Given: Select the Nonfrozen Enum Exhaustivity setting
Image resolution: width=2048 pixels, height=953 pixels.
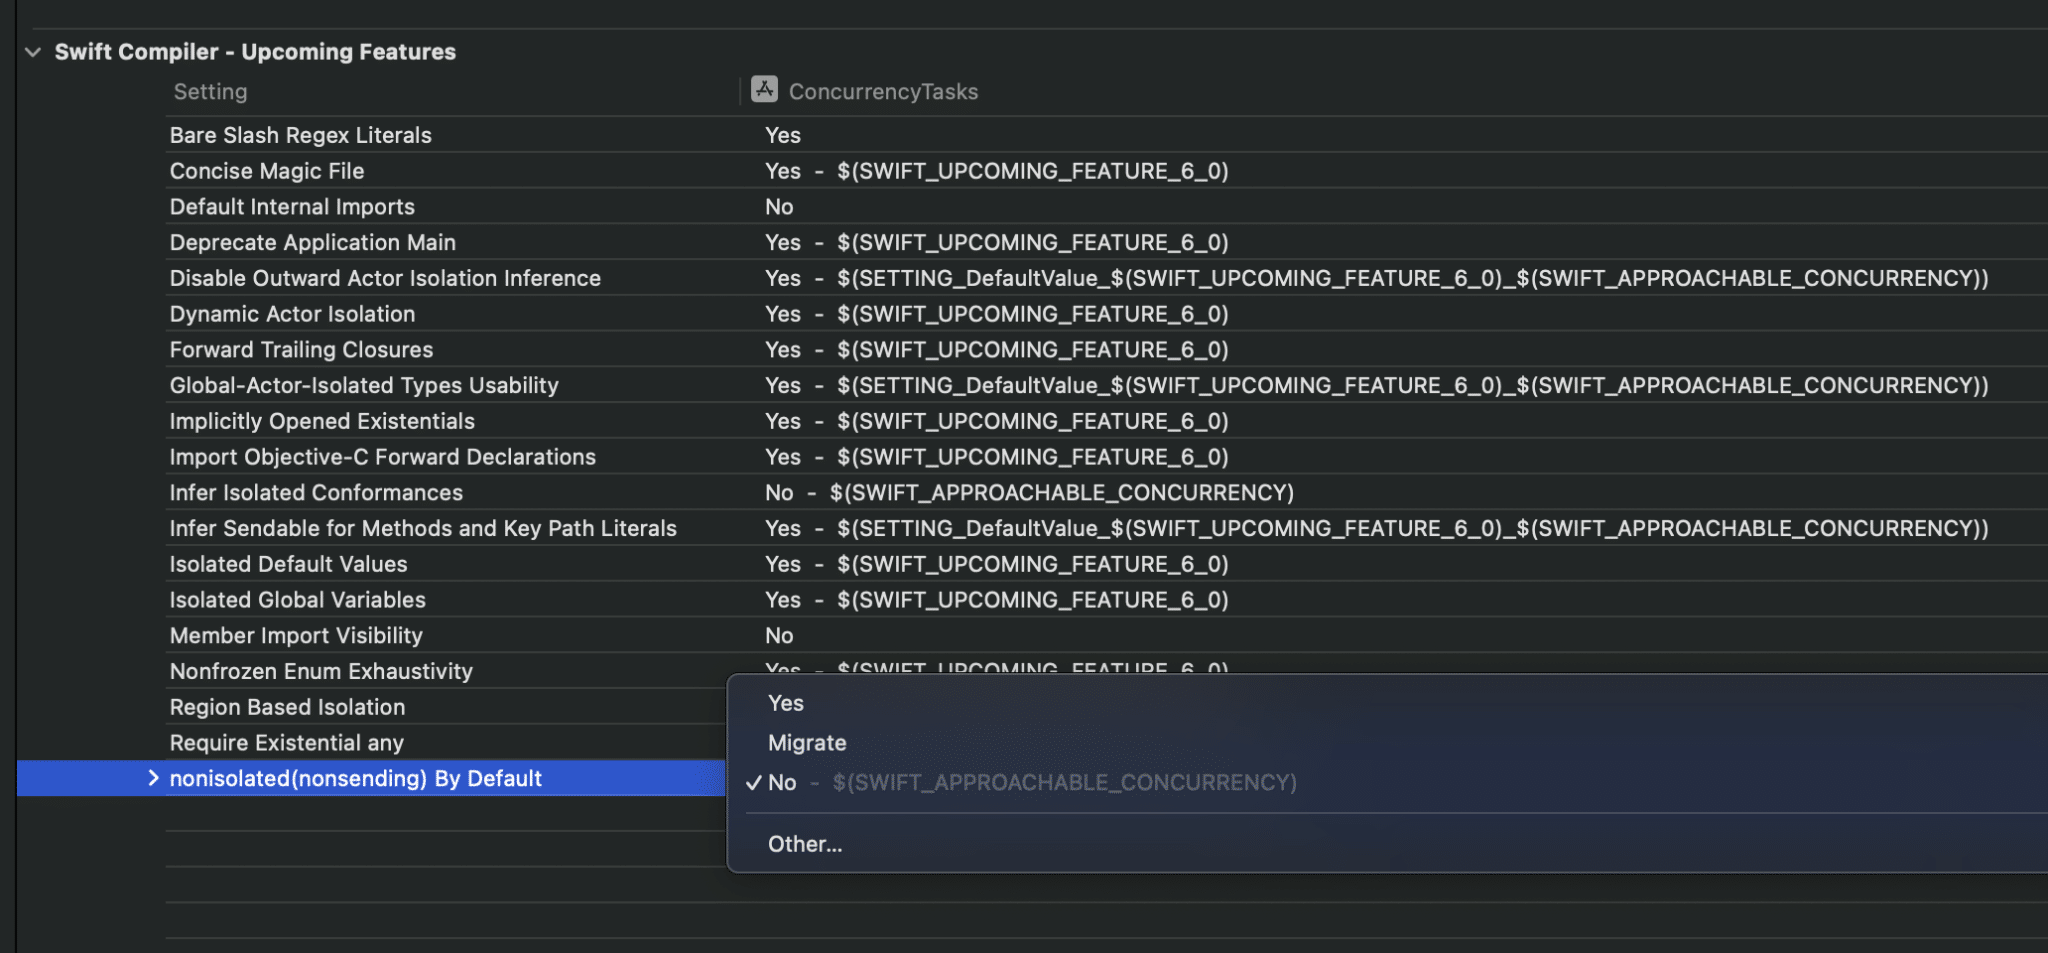Looking at the screenshot, I should 321,672.
